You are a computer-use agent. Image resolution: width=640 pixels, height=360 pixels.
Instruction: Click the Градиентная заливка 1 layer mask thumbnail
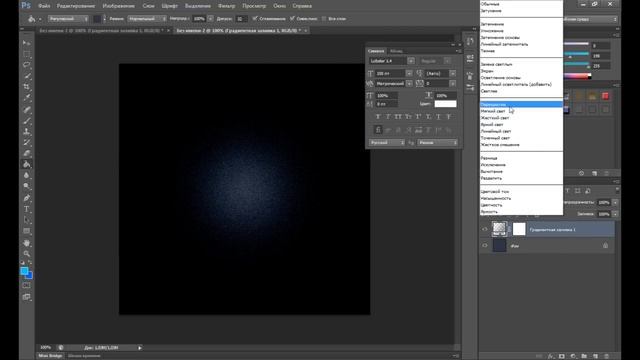tap(519, 229)
